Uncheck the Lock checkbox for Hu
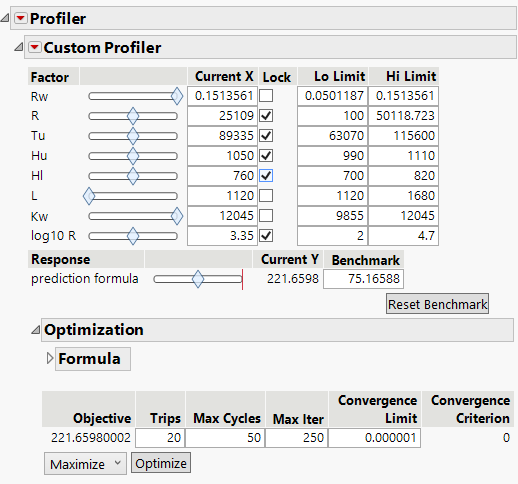518x484 pixels. tap(266, 156)
